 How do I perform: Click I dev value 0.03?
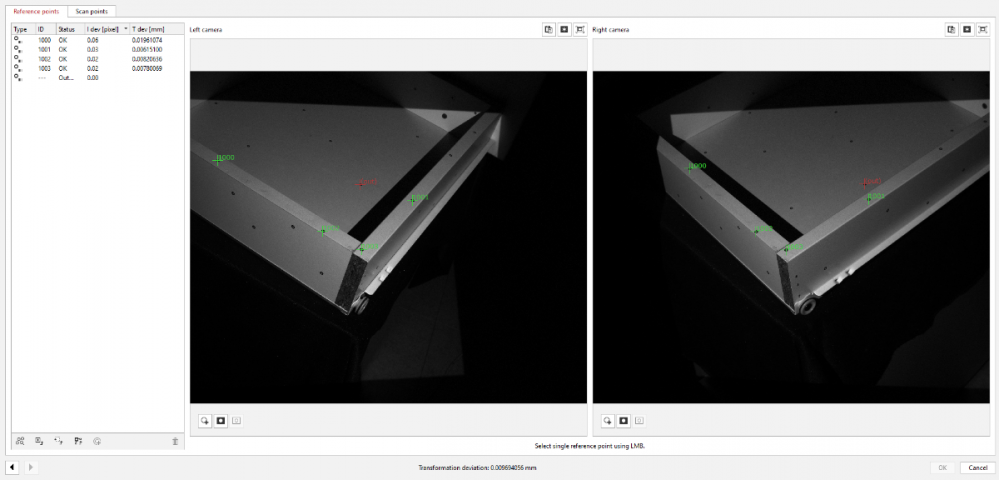[x=92, y=49]
